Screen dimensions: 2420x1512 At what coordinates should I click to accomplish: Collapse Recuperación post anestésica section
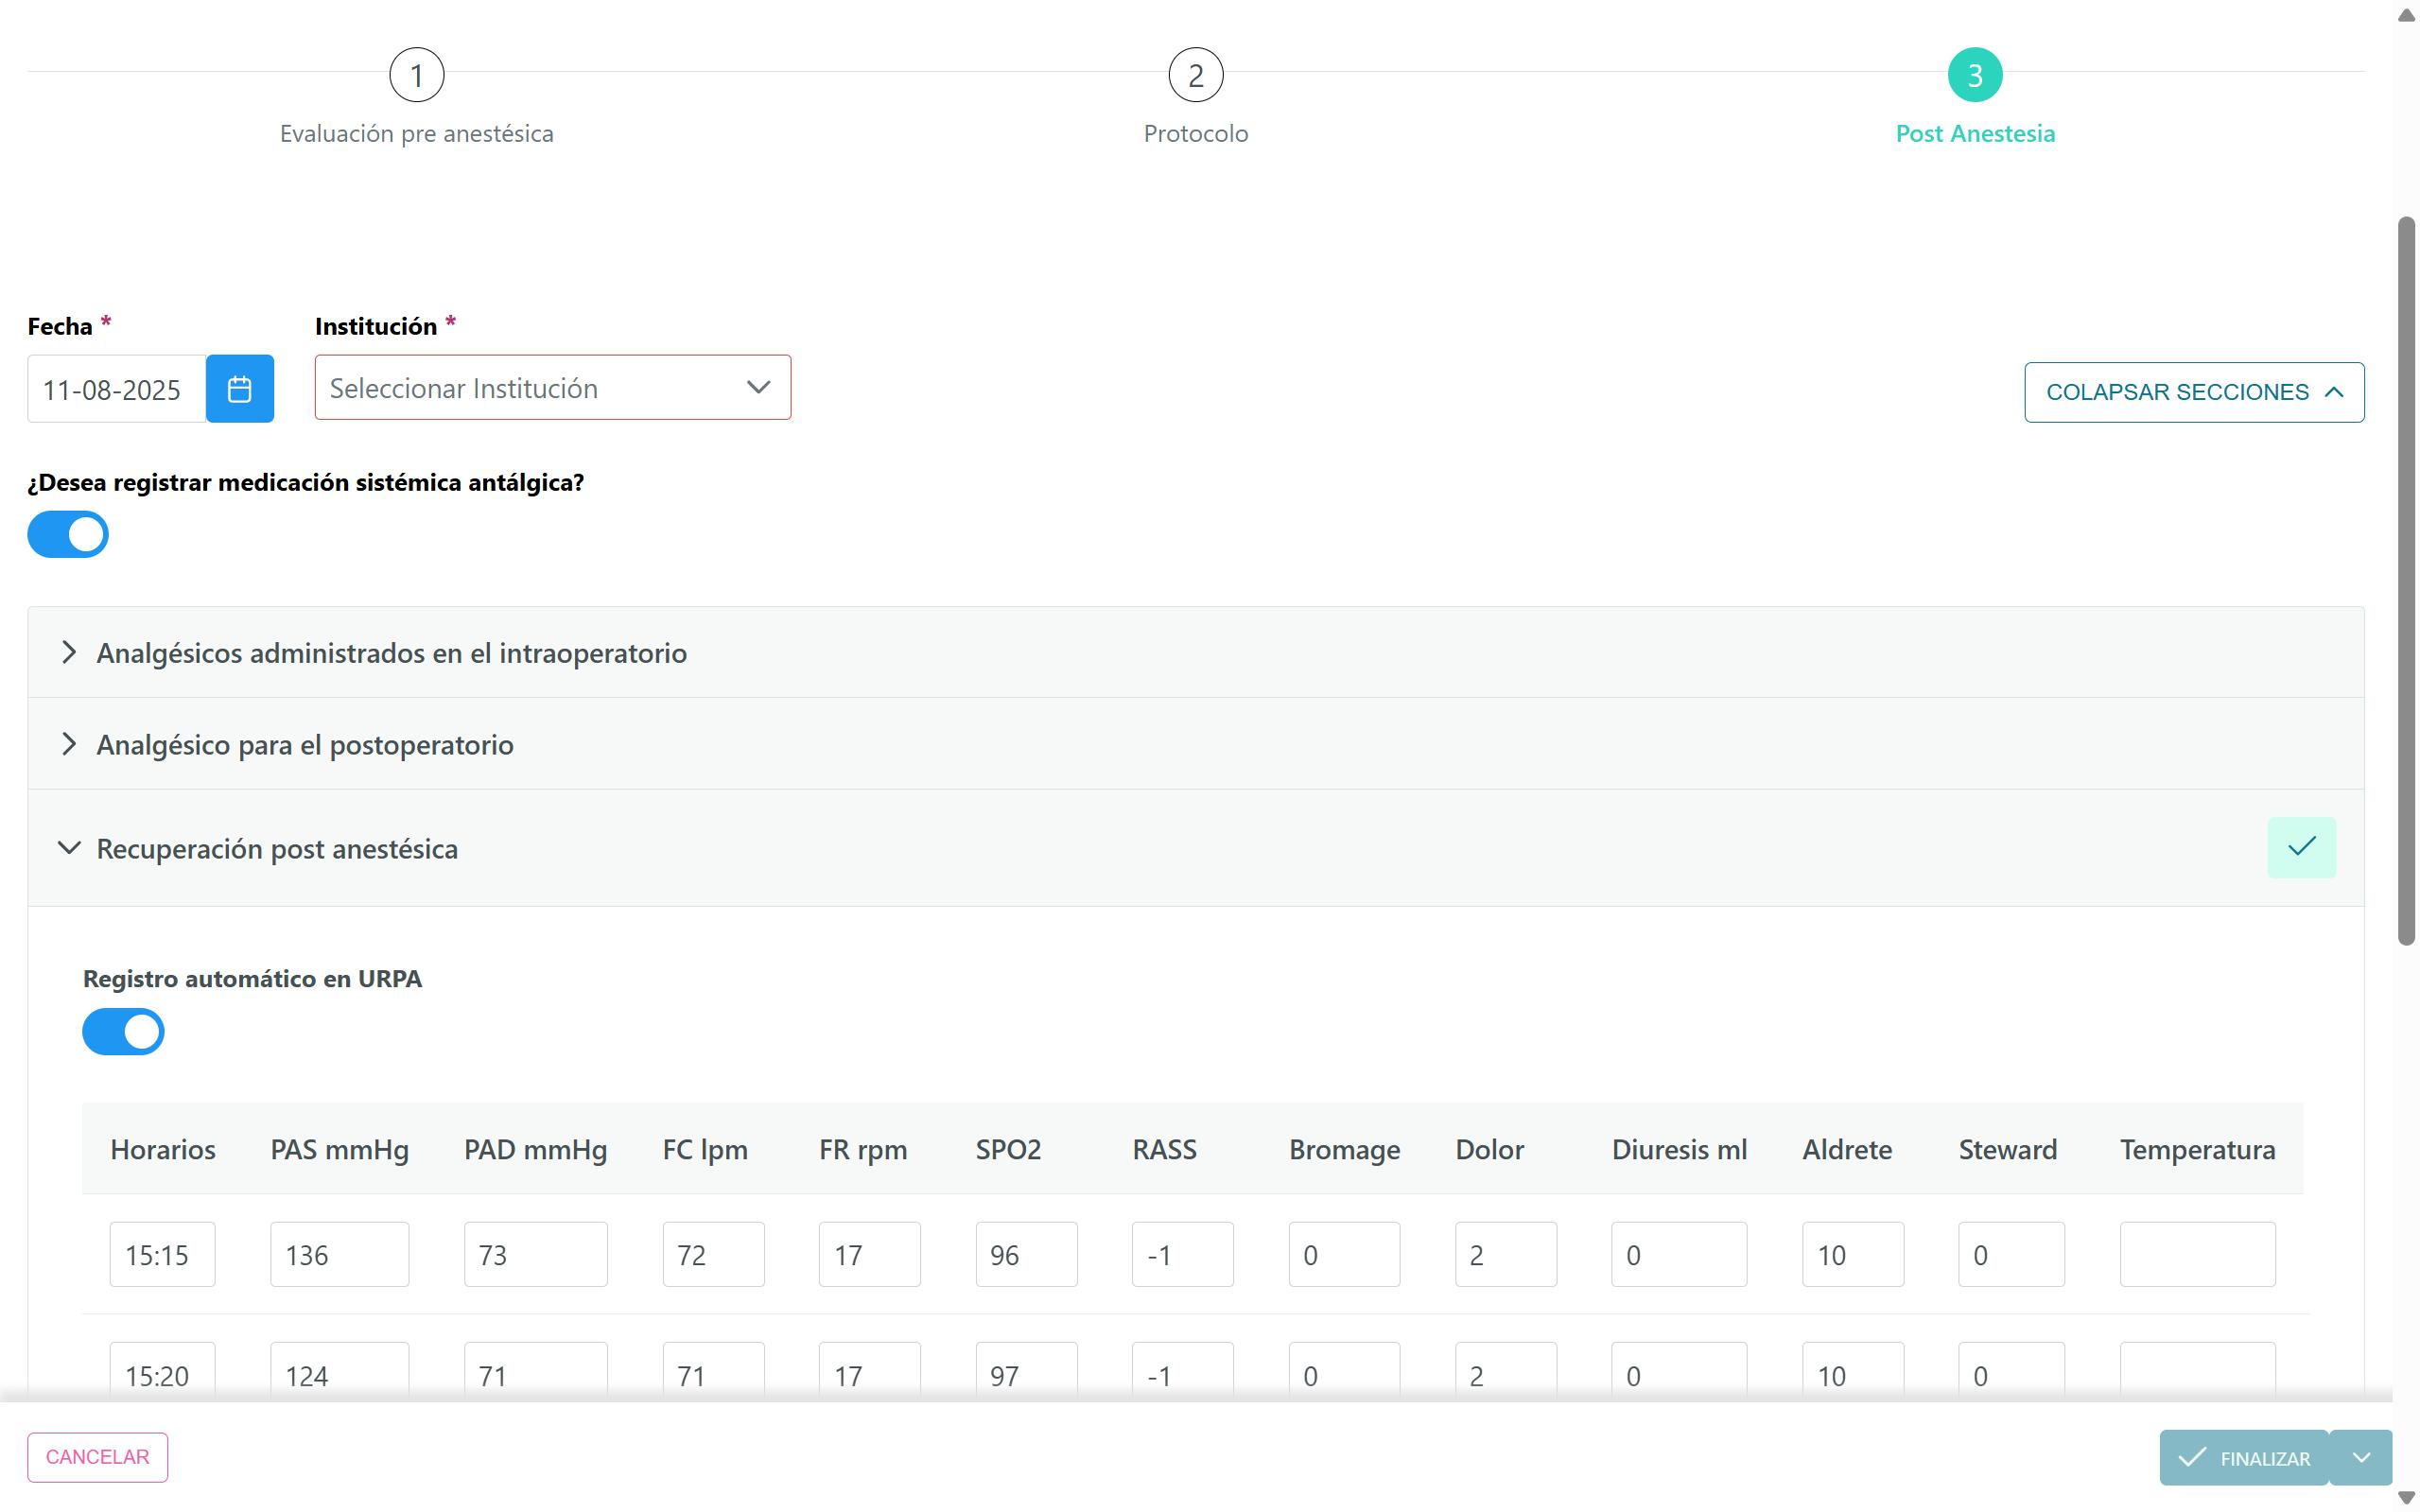tap(277, 849)
